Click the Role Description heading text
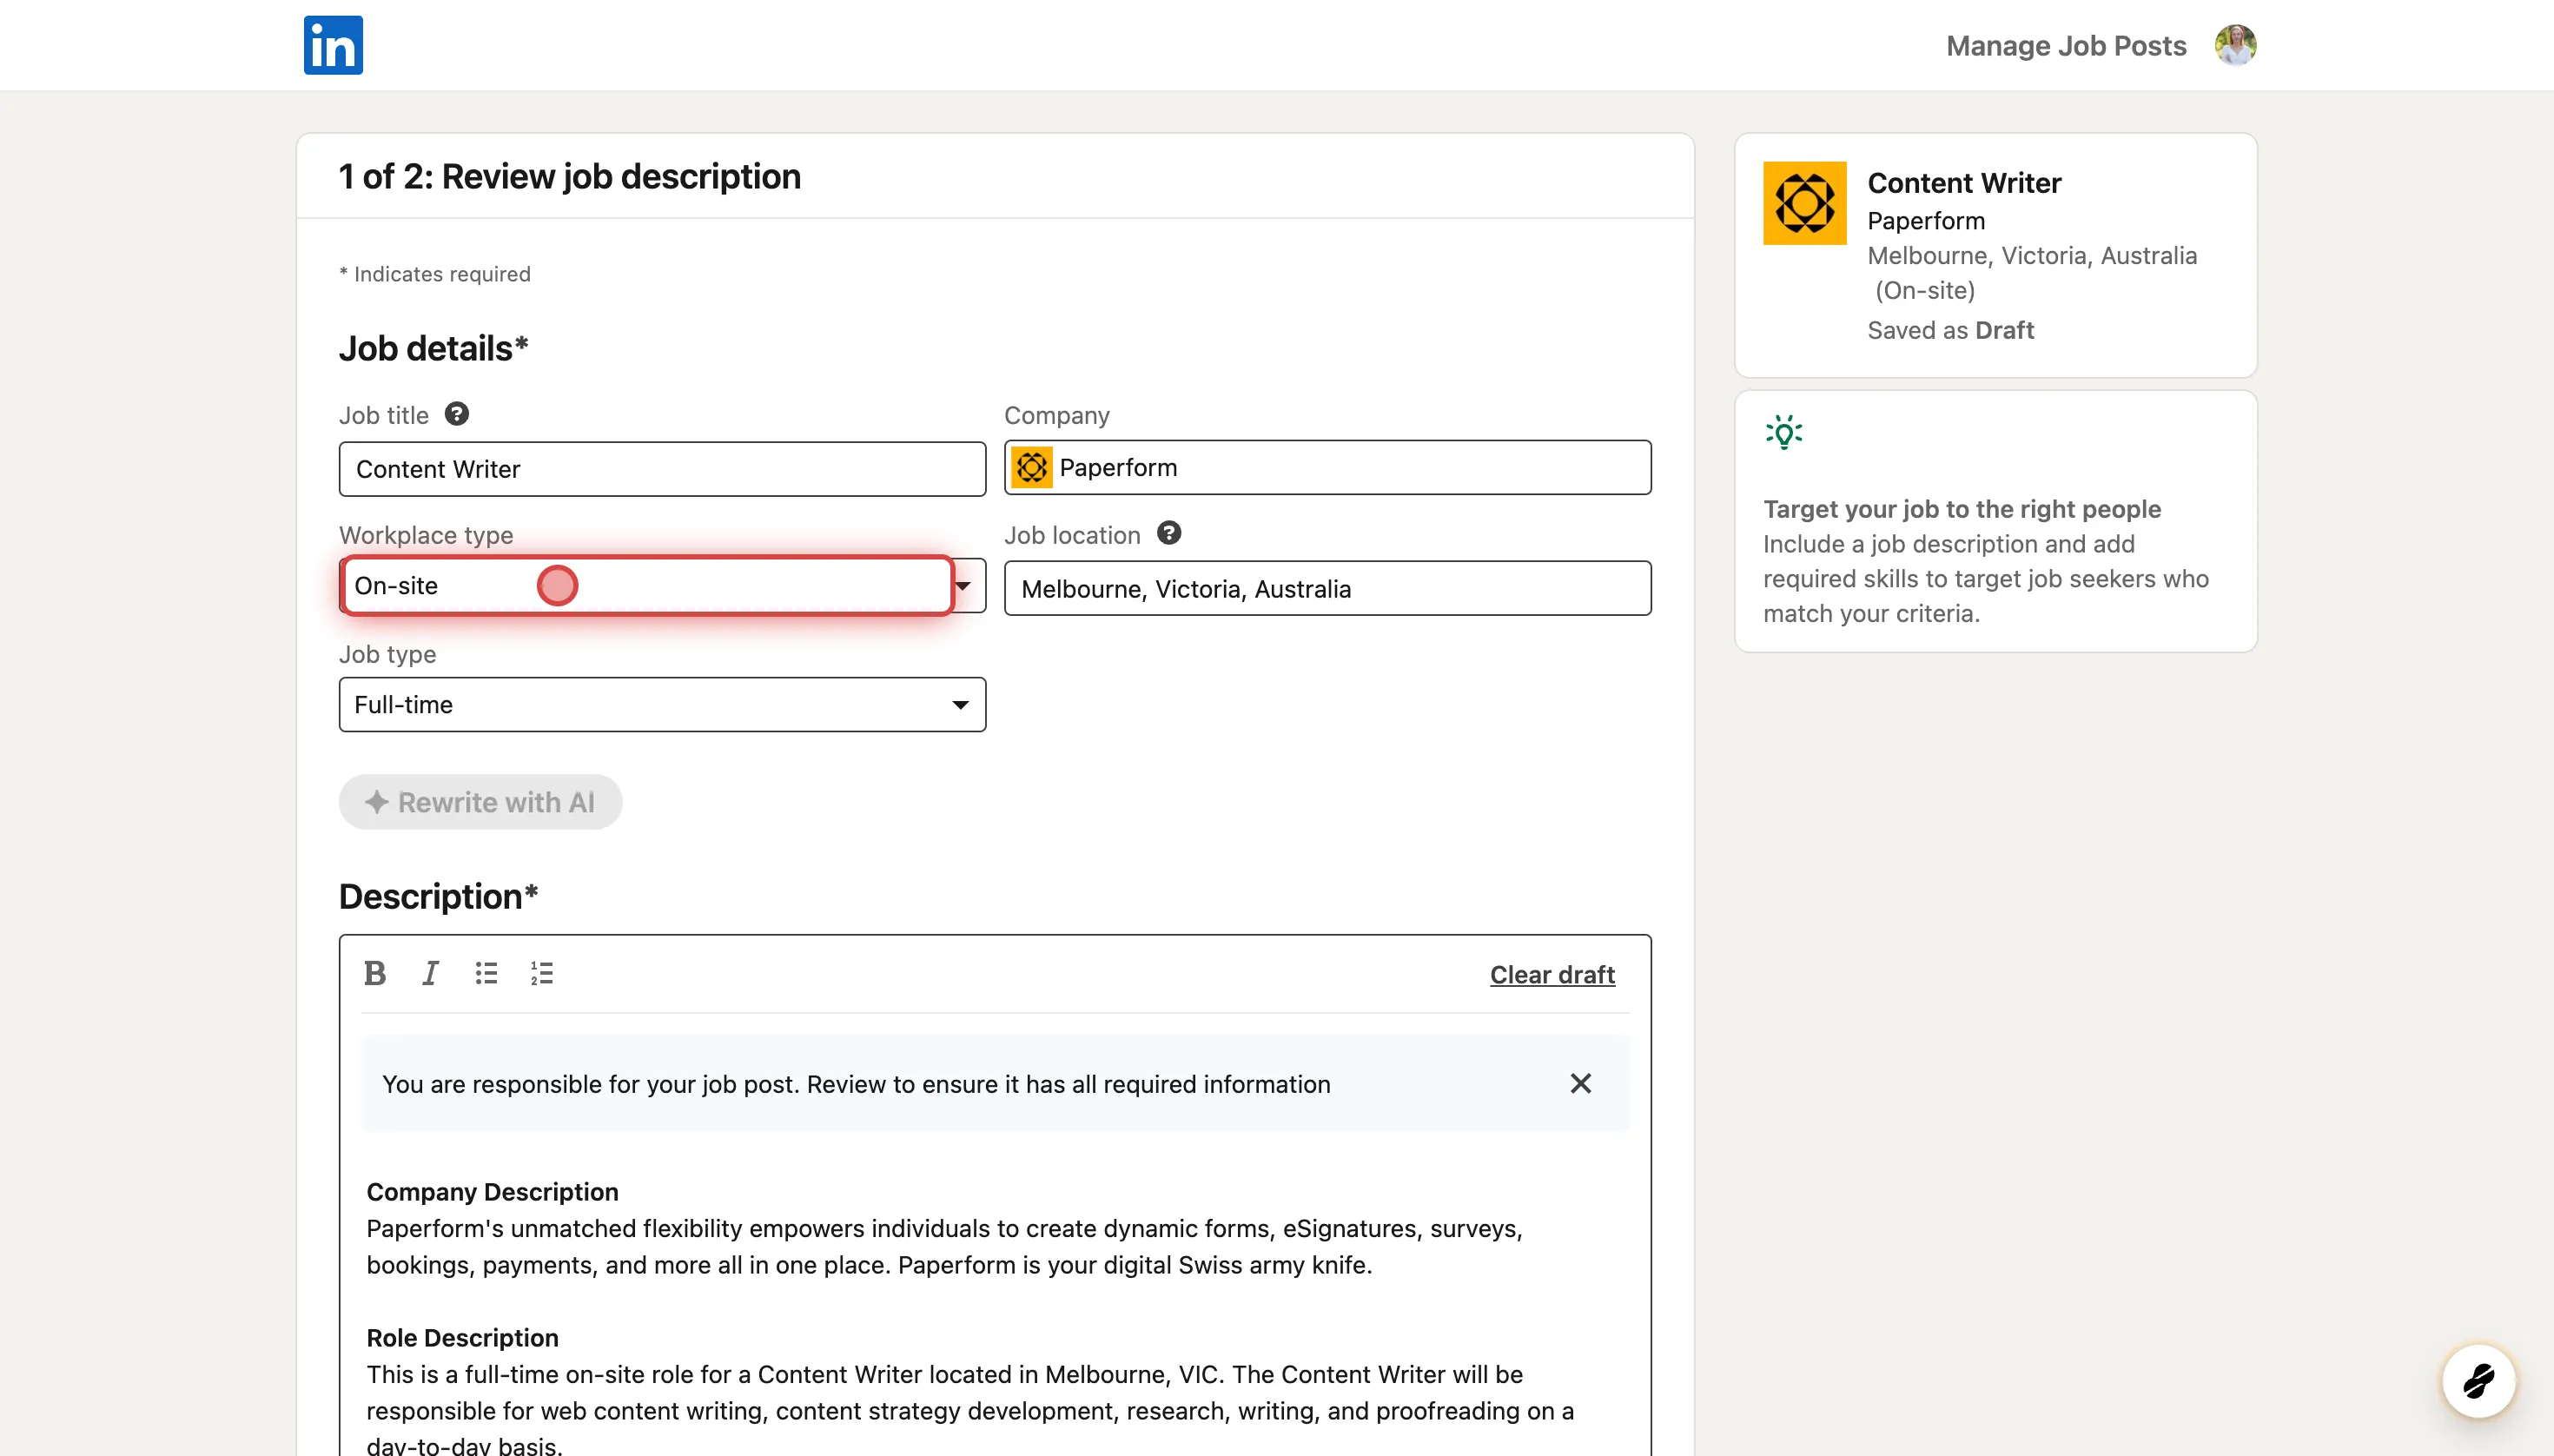2554x1456 pixels. [x=462, y=1338]
